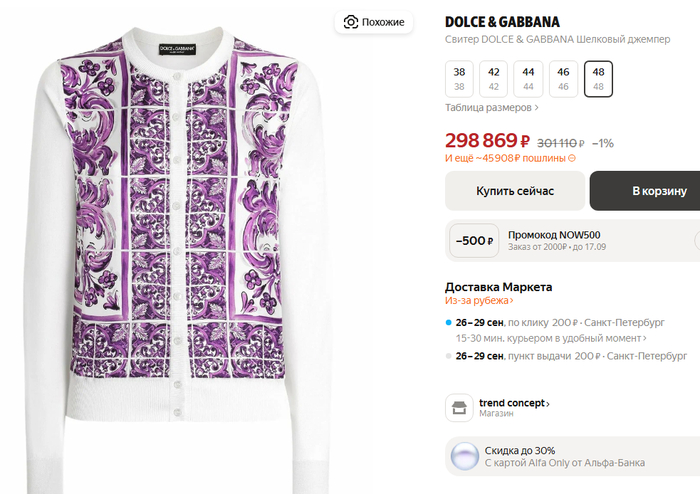The height and width of the screenshot is (494, 700).
Task: Click the 'Скидка до 30%' Alfa-Bank offer
Action: [x=564, y=457]
